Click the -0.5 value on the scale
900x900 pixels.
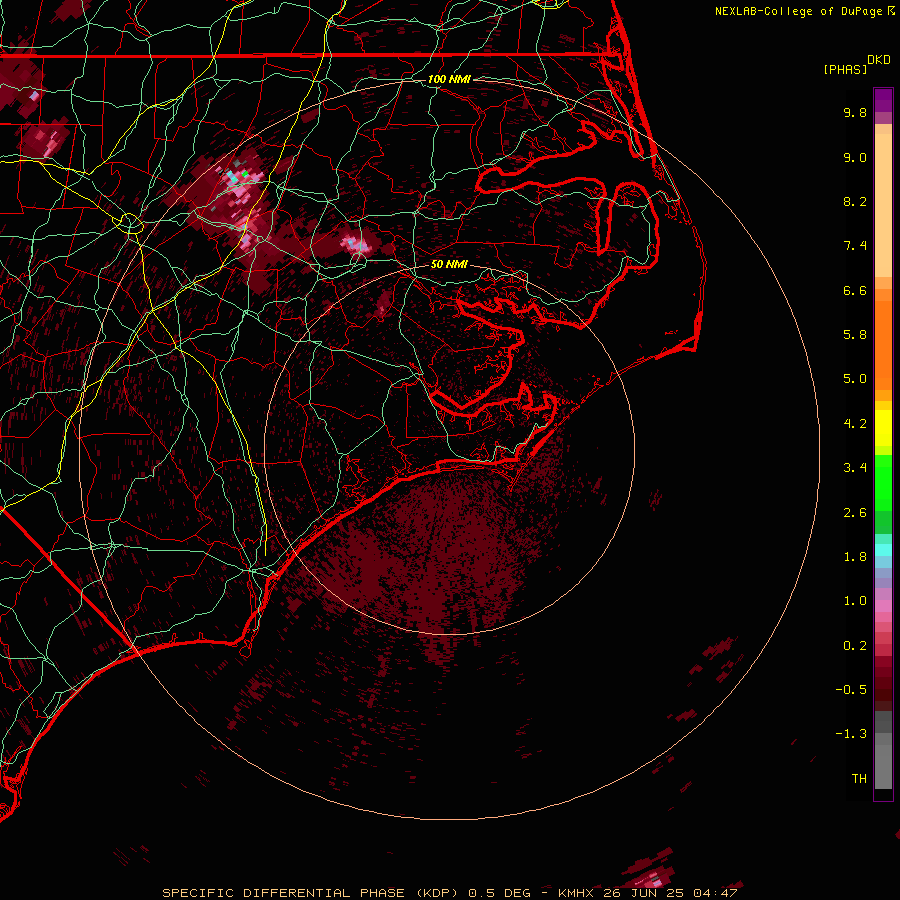click(x=851, y=690)
